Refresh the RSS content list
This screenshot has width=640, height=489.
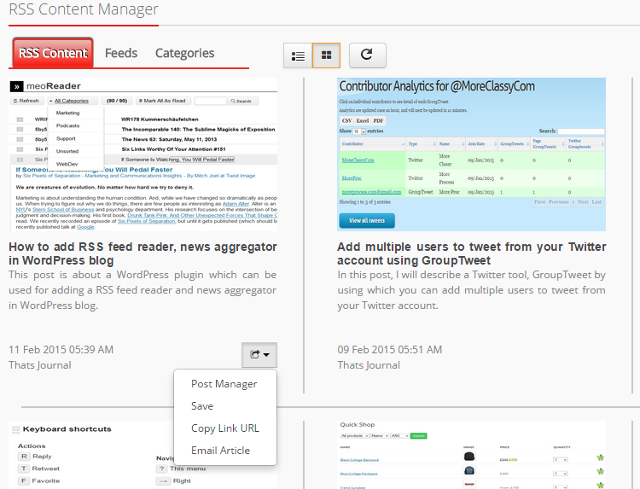367,55
